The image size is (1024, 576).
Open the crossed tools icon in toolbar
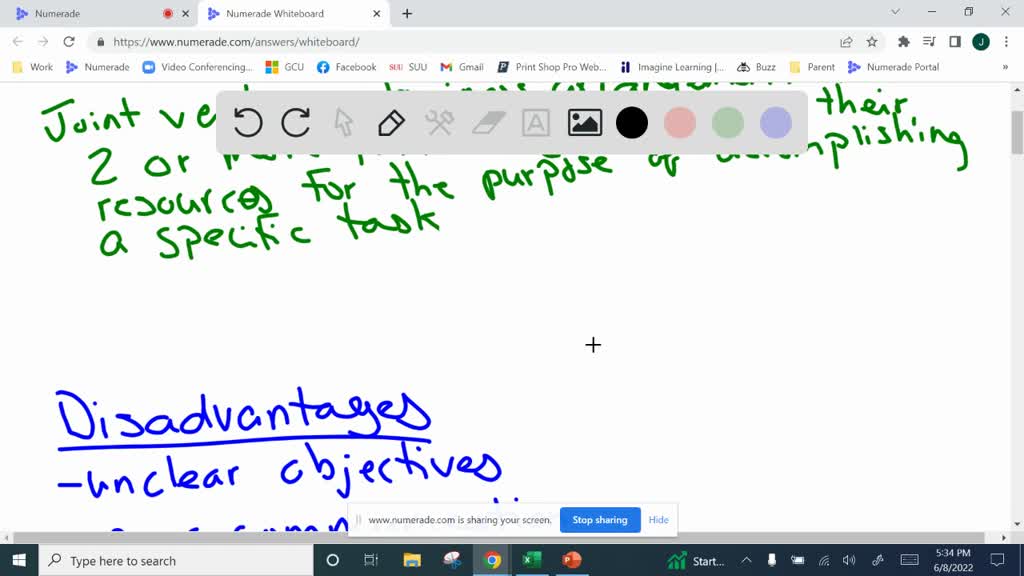440,123
